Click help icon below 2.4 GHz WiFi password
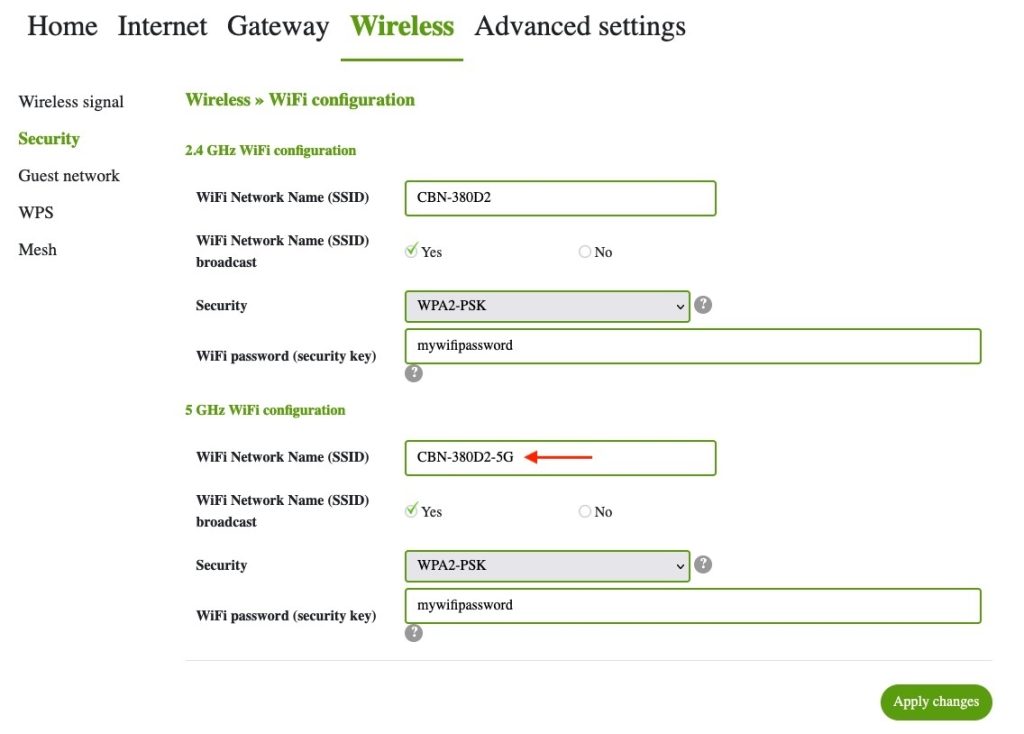1024x734 pixels. [414, 373]
